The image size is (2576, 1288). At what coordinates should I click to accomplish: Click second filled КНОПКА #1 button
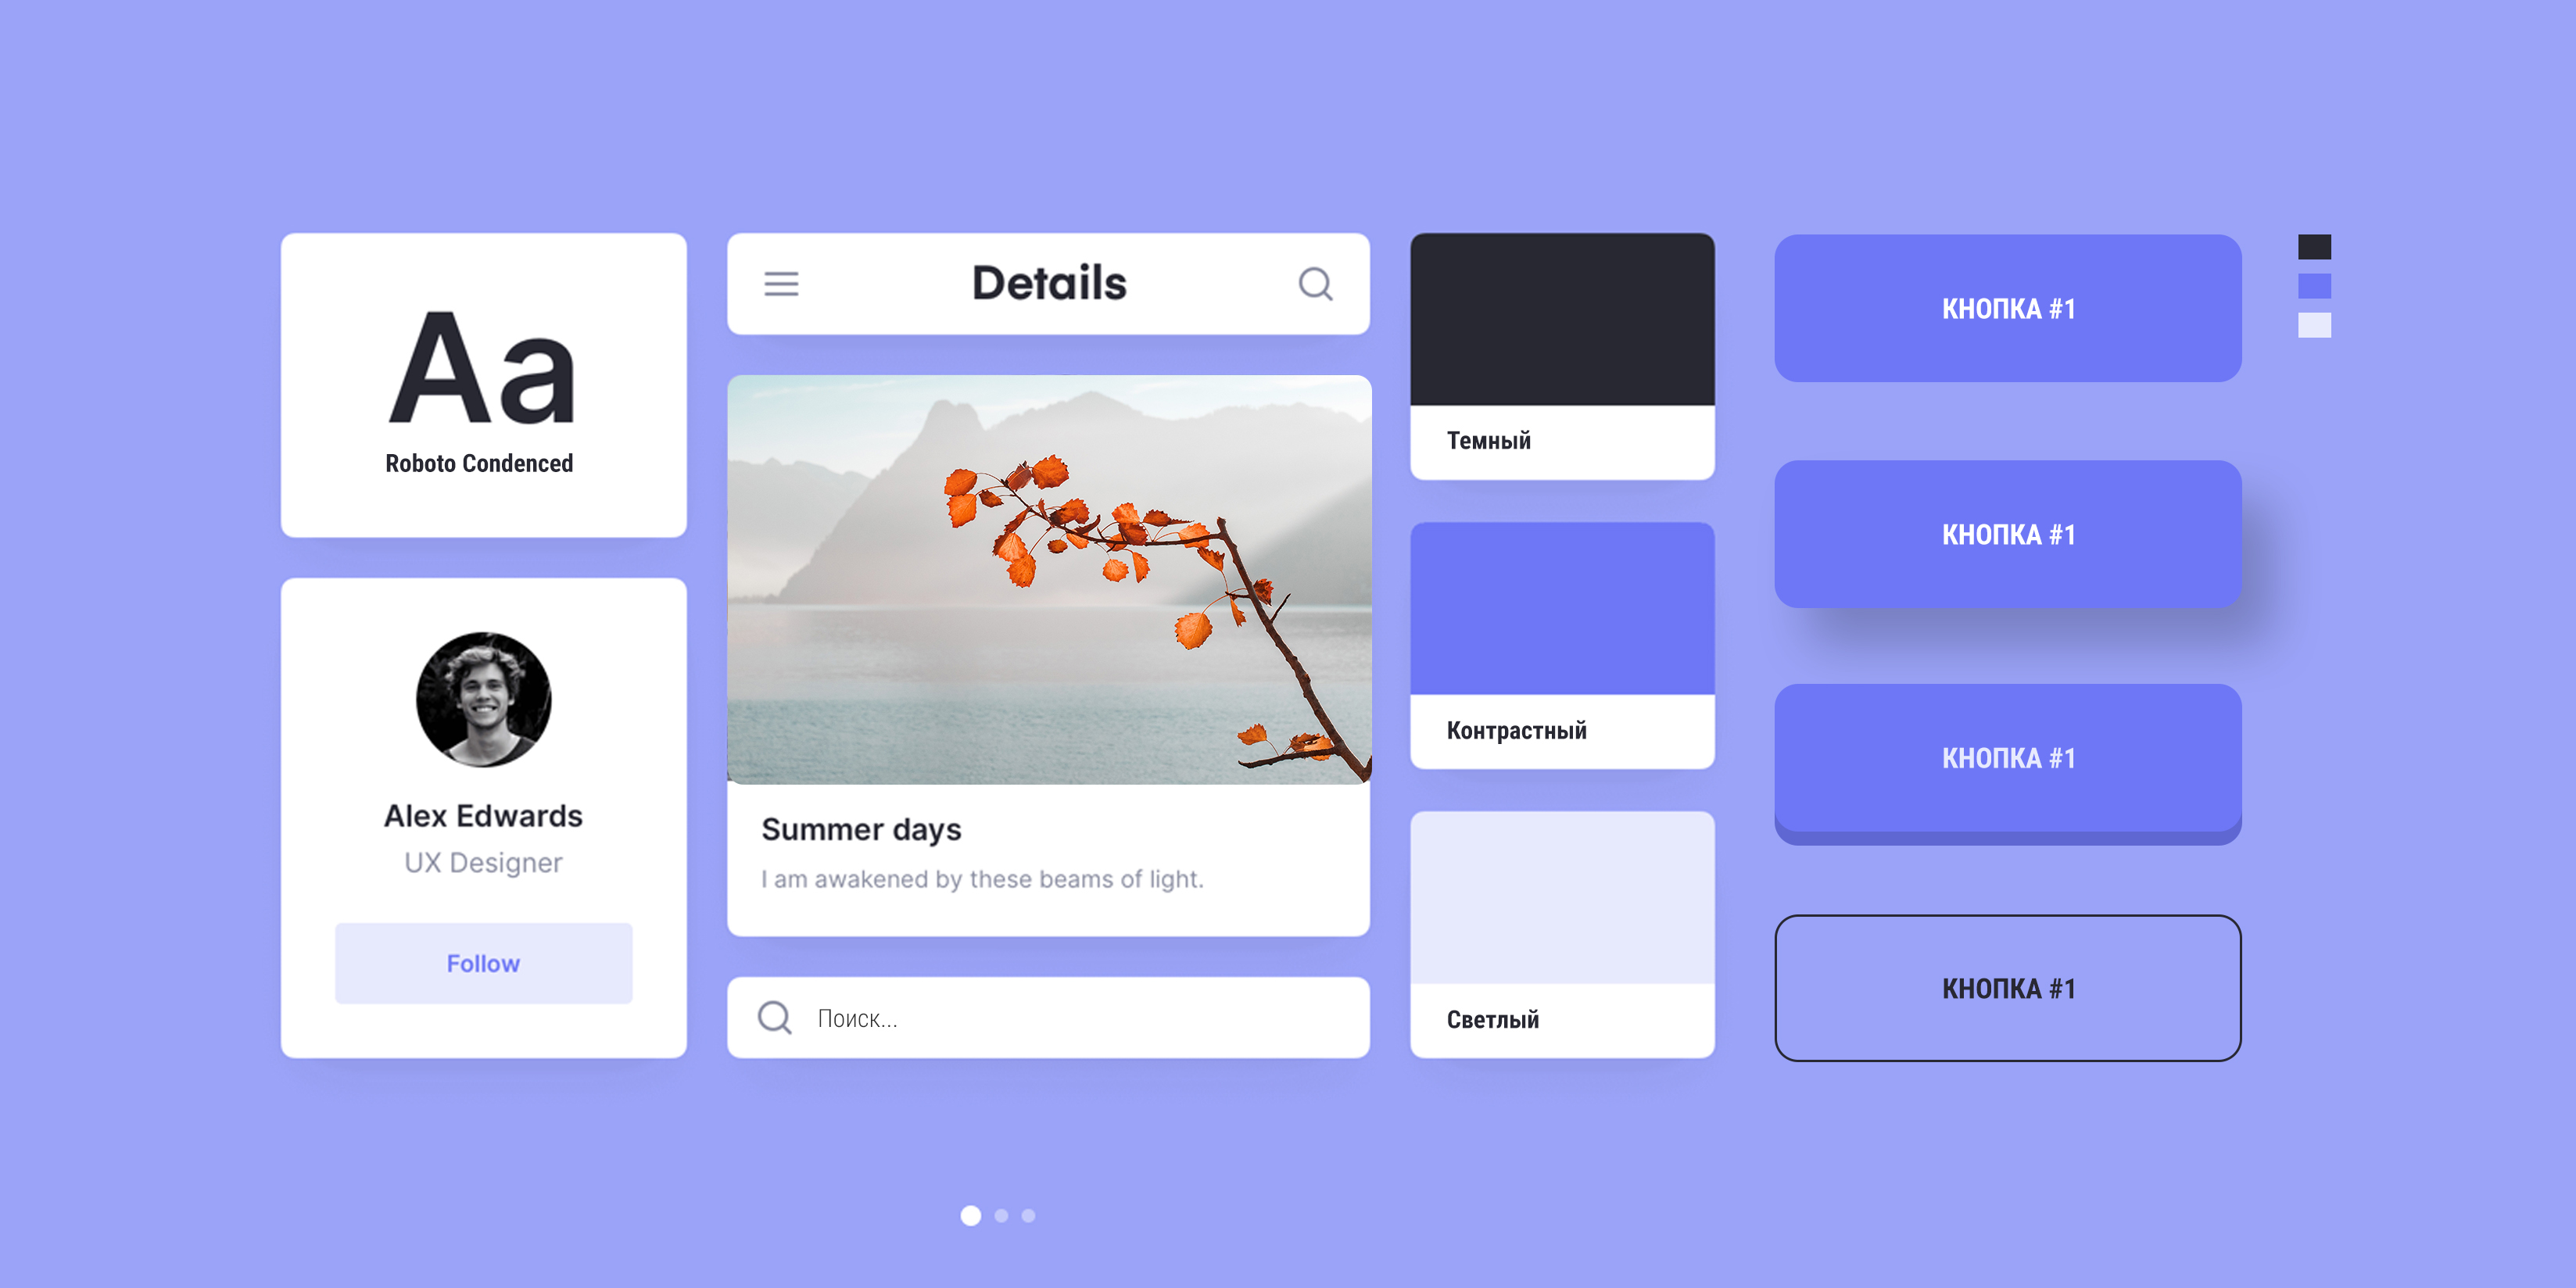(2008, 534)
